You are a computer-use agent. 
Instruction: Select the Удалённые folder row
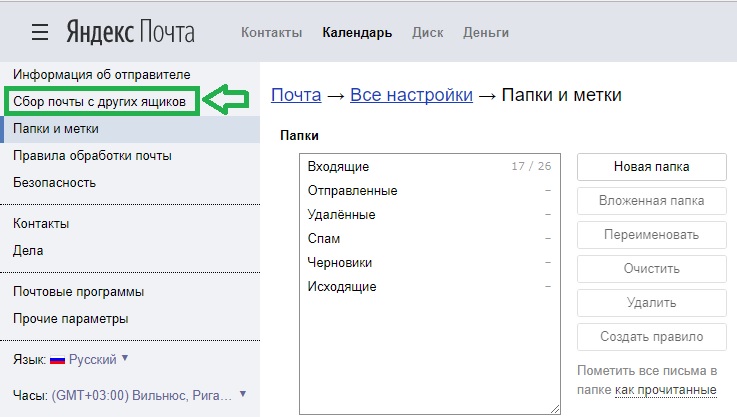click(430, 214)
